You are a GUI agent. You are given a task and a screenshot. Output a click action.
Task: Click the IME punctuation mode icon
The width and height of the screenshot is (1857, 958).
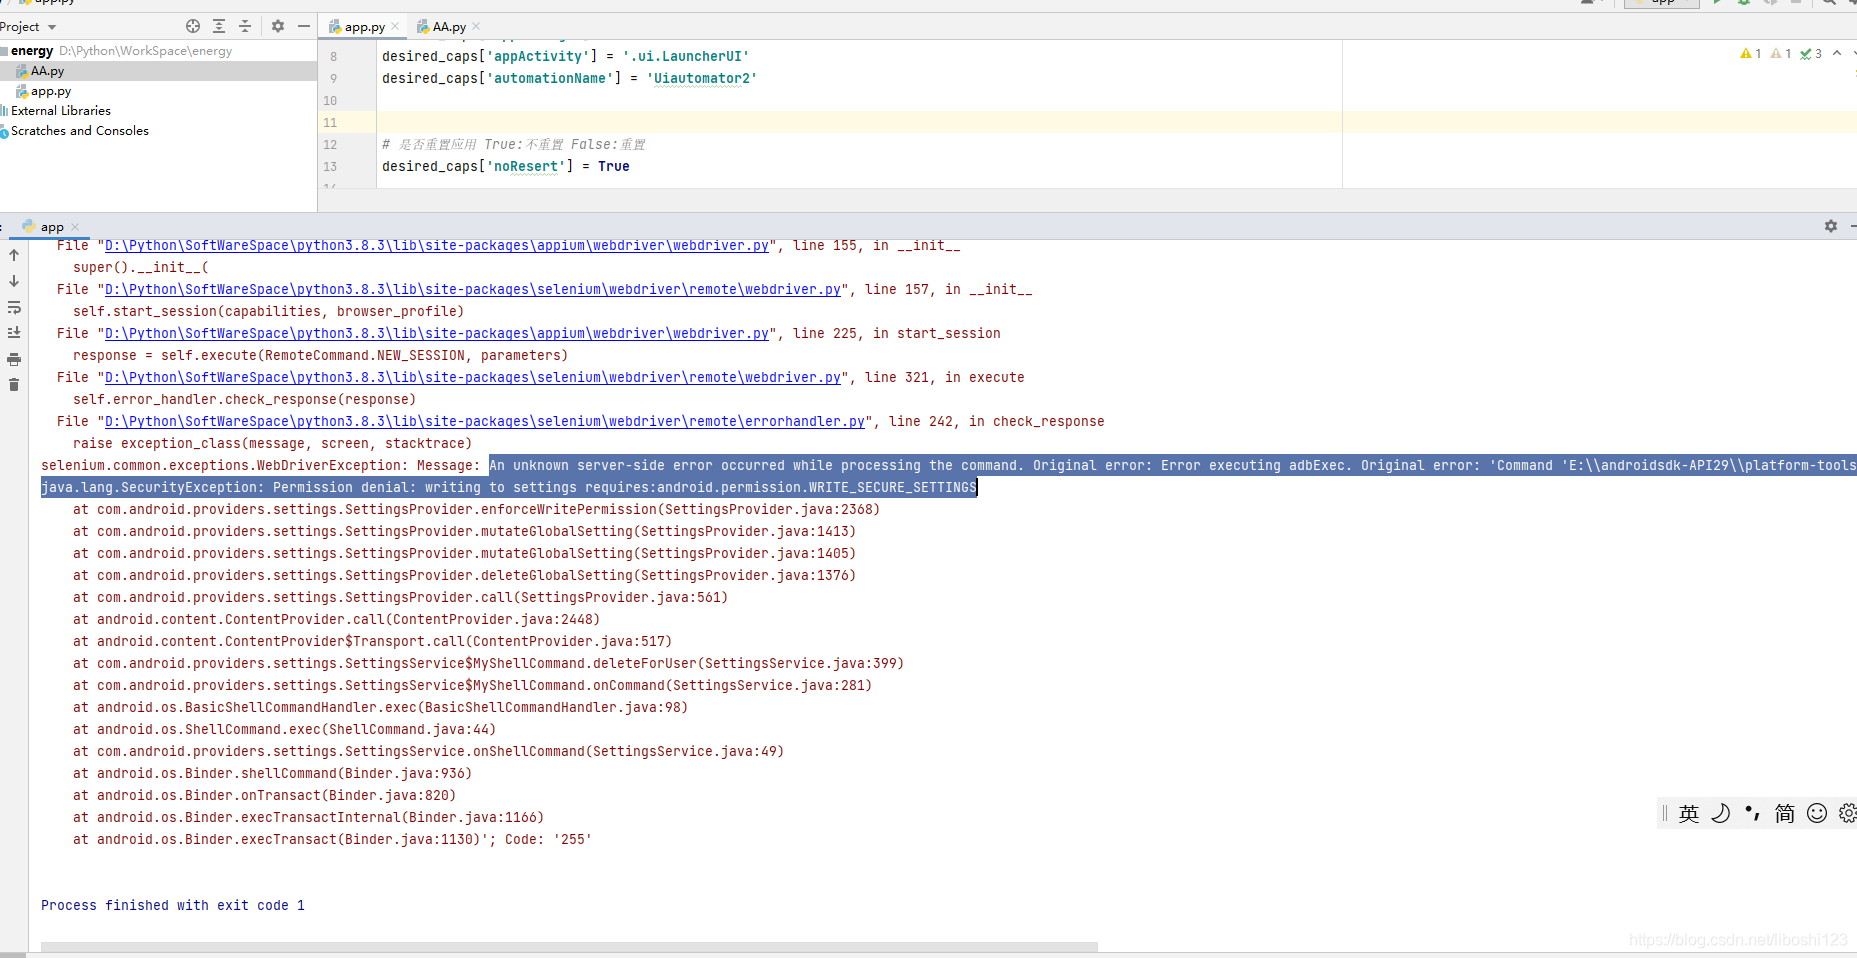(1753, 814)
